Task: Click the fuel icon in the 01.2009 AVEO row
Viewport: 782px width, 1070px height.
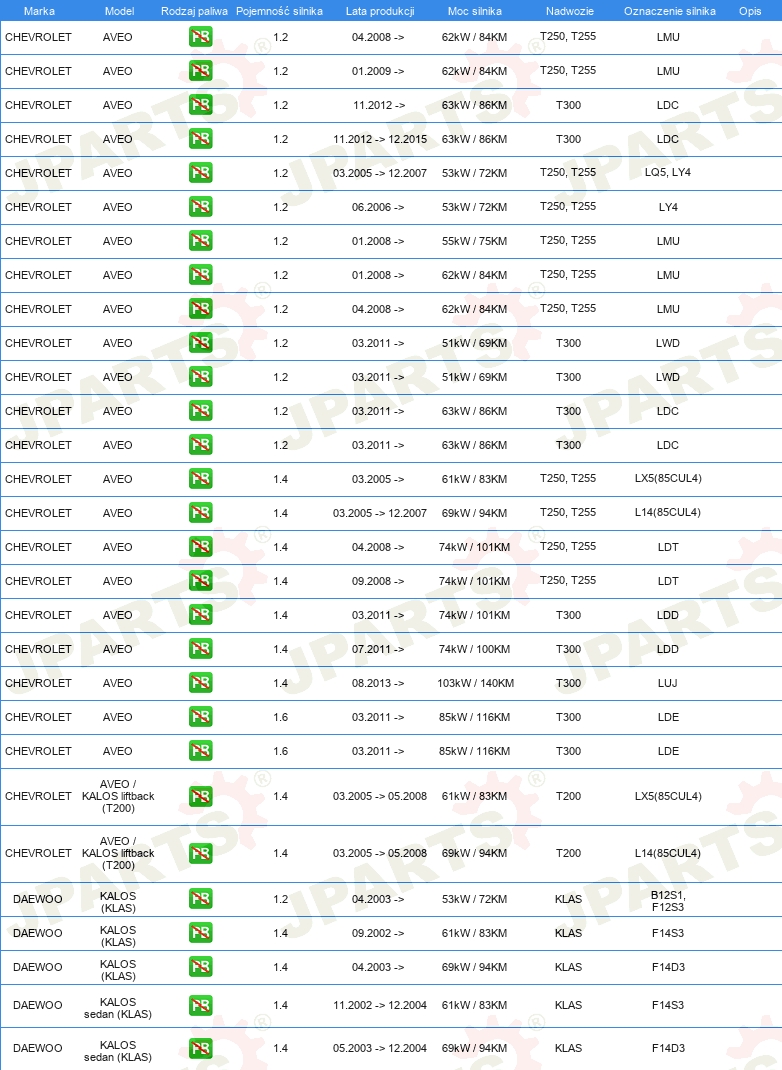Action: (x=201, y=71)
